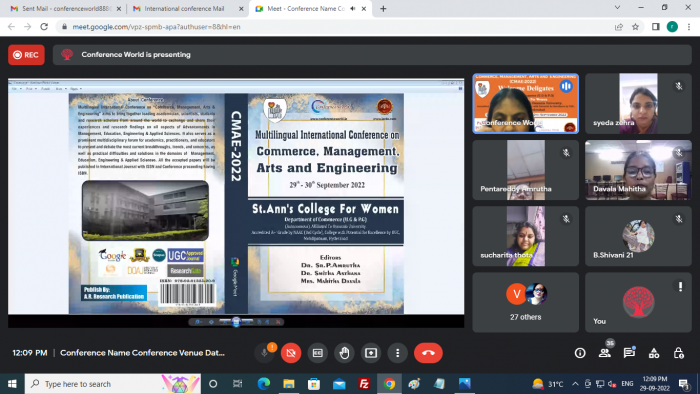The width and height of the screenshot is (700, 394).
Task: Open more options three-dot menu
Action: [x=397, y=353]
